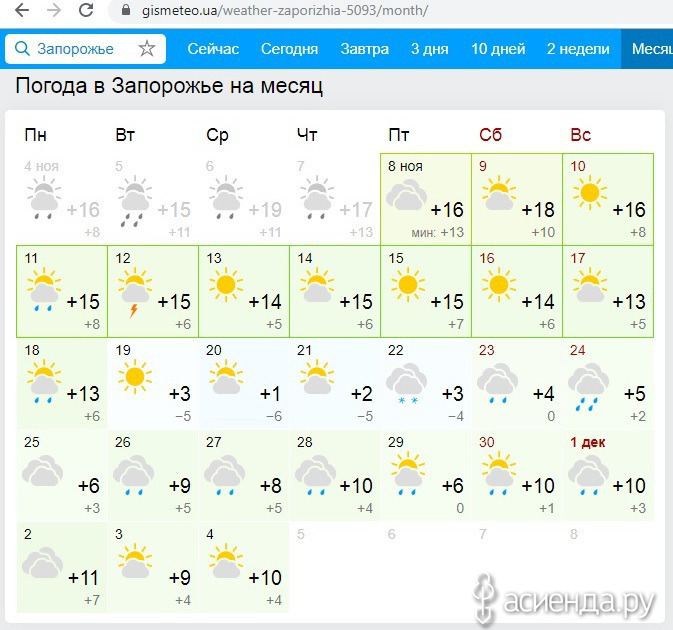
Task: Open the Завтра forecast tab
Action: point(364,49)
